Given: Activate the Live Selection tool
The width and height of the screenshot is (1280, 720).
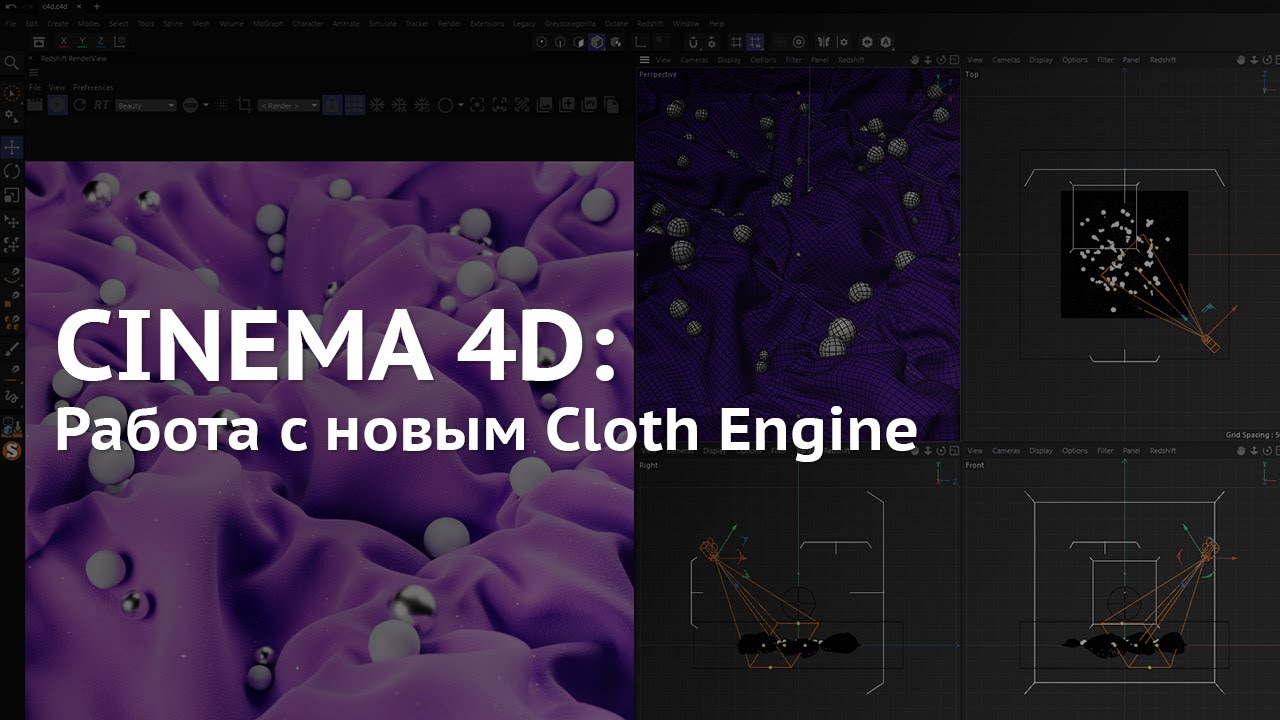Looking at the screenshot, I should 12,93.
